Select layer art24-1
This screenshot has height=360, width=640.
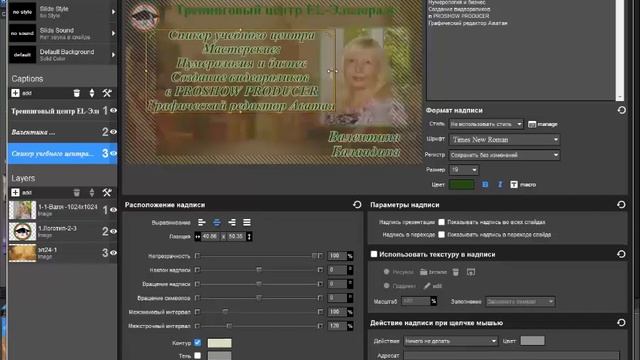pyautogui.click(x=62, y=253)
